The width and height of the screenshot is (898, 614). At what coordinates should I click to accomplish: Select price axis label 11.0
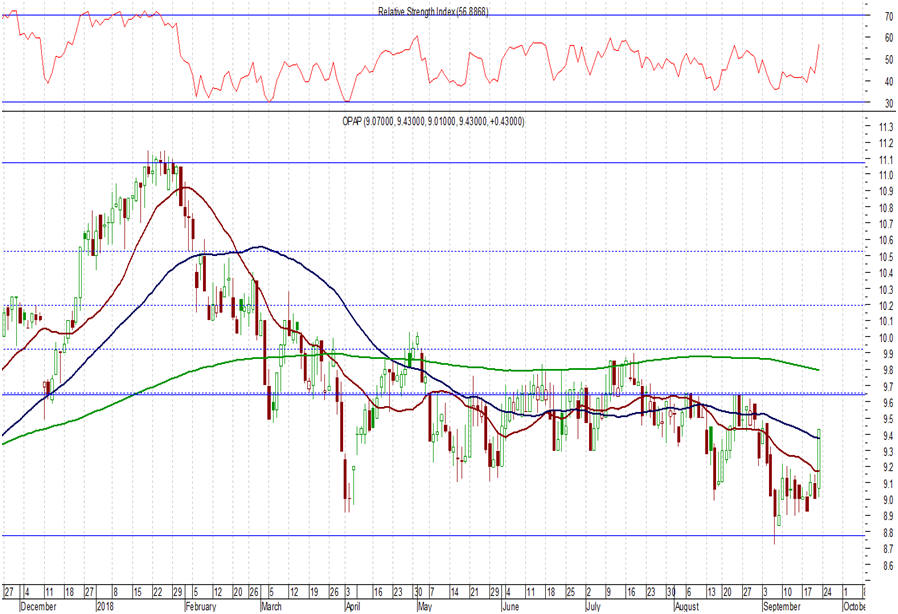click(x=887, y=175)
